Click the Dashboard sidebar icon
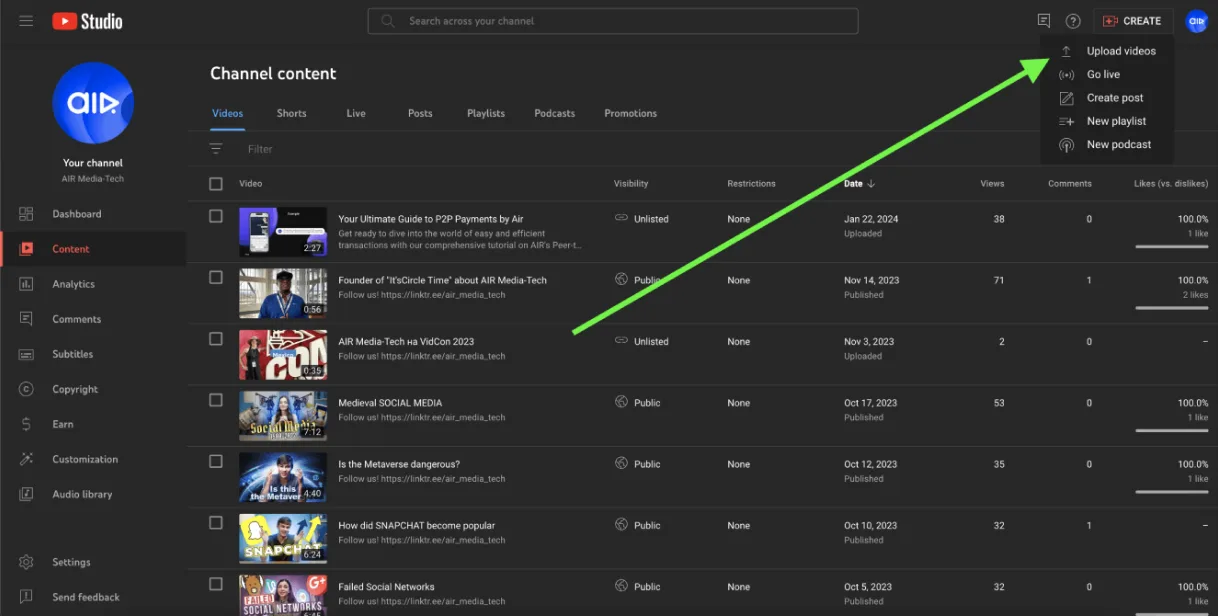 point(27,214)
